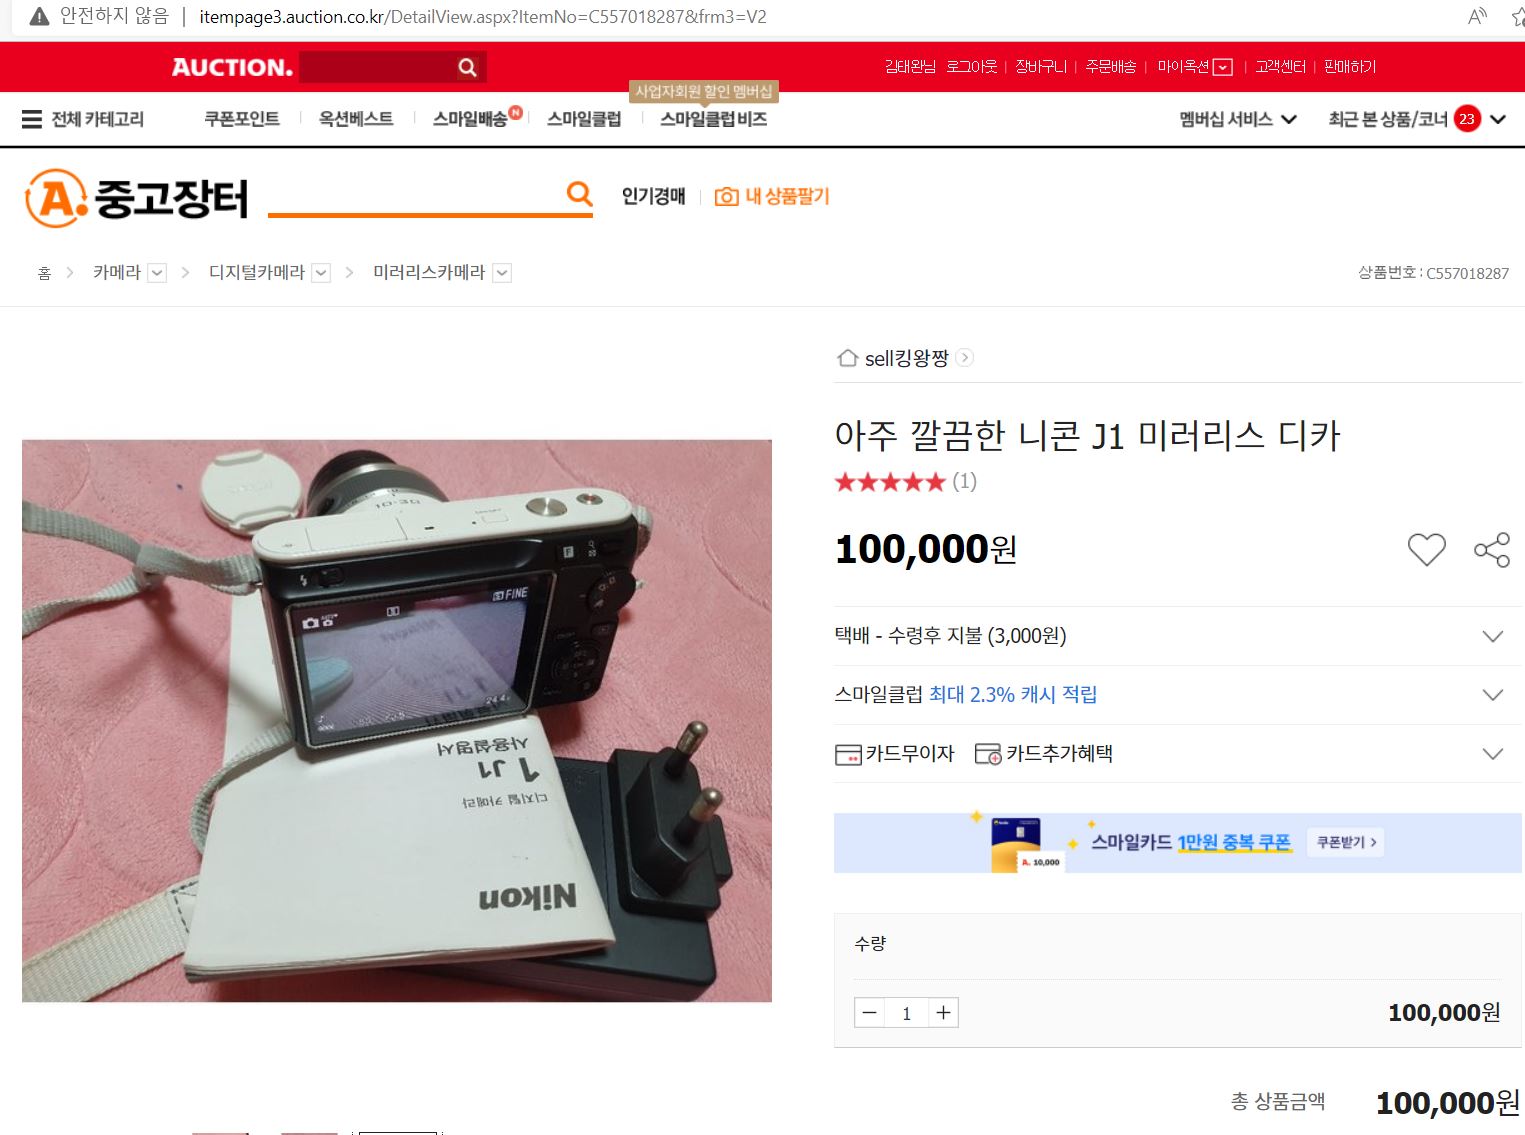Add the item to wishlist with the heart icon
Viewport: 1525px width, 1135px height.
pos(1426,549)
